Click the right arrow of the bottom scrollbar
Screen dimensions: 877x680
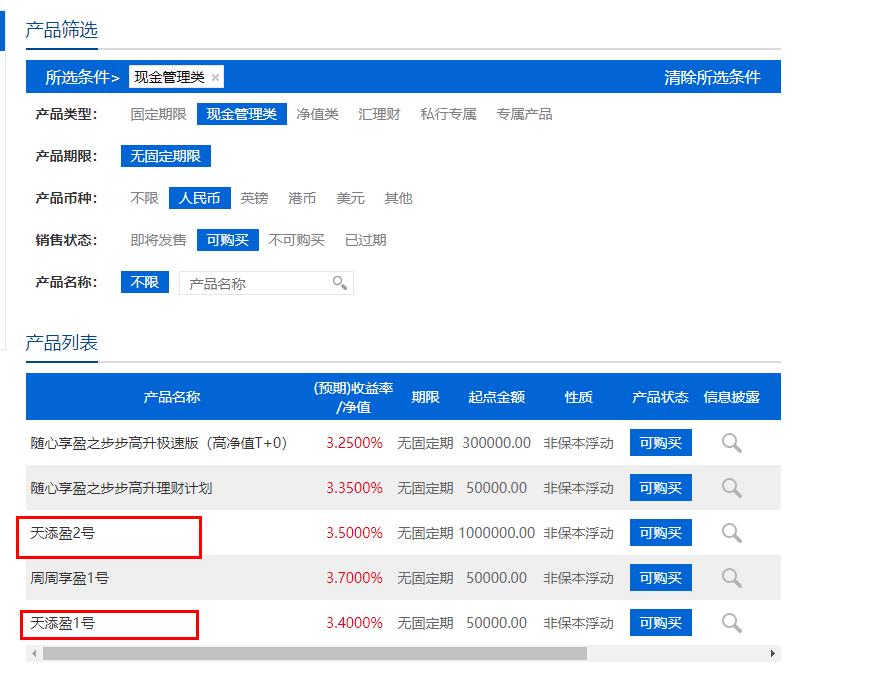[x=770, y=652]
